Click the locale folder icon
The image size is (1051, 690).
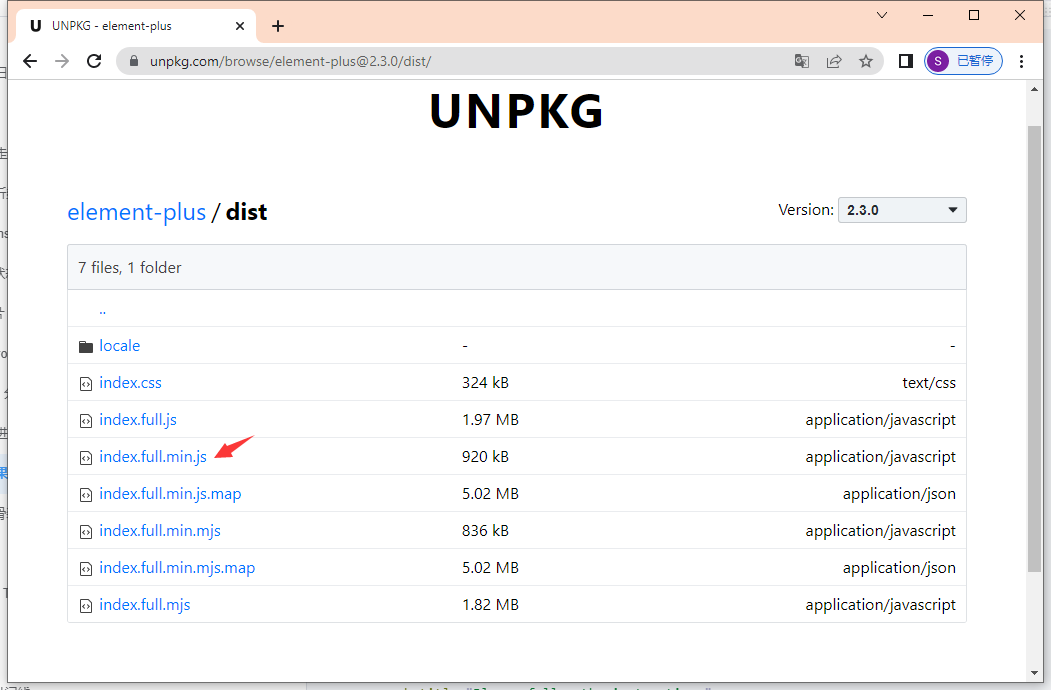86,346
